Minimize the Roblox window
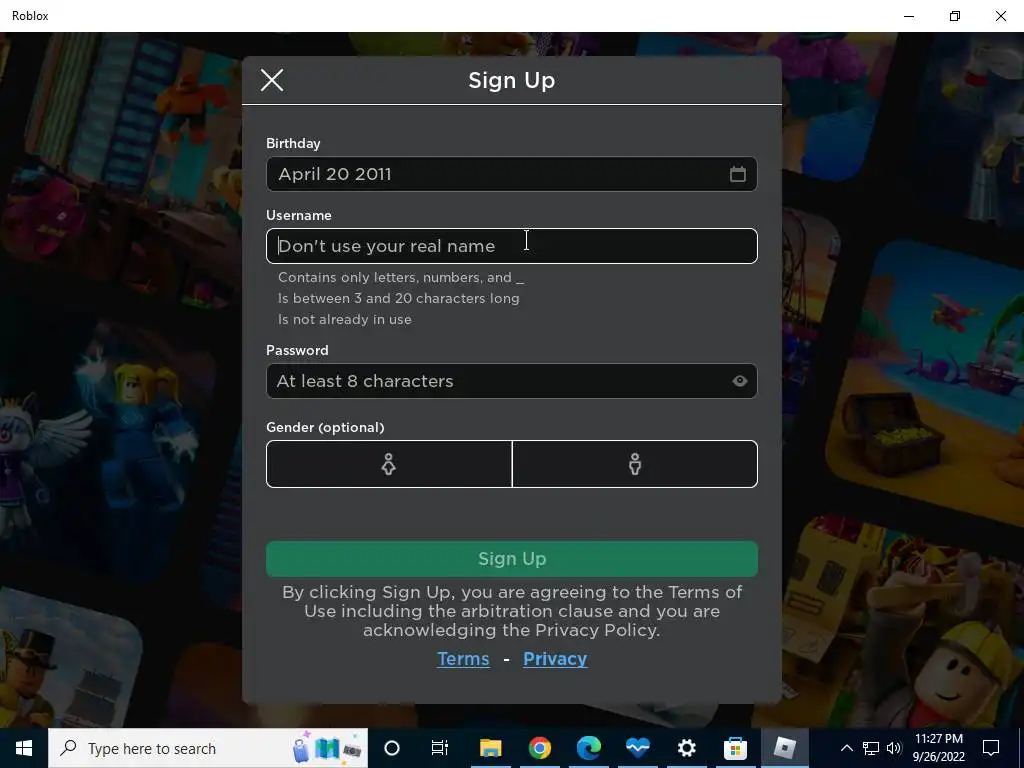 click(x=909, y=16)
